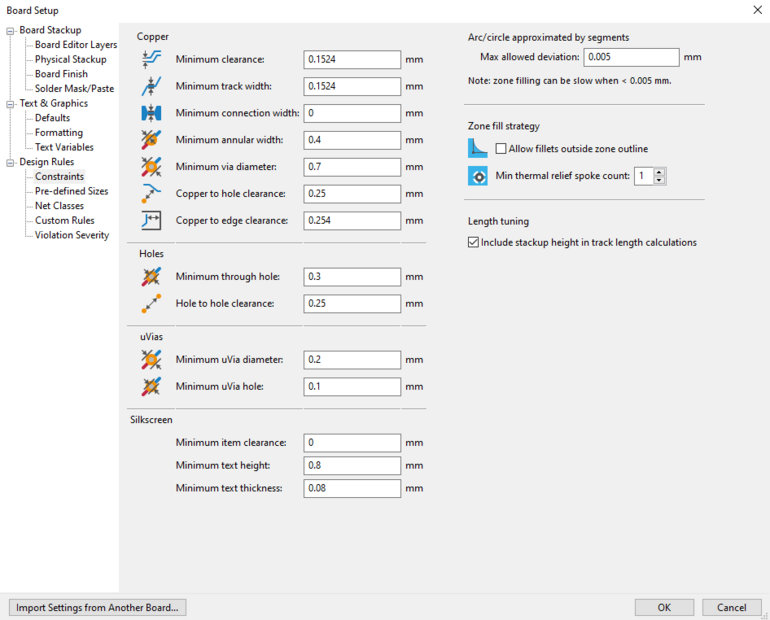The width and height of the screenshot is (770, 620).
Task: Collapse the Design Rules tree node
Action: point(11,162)
